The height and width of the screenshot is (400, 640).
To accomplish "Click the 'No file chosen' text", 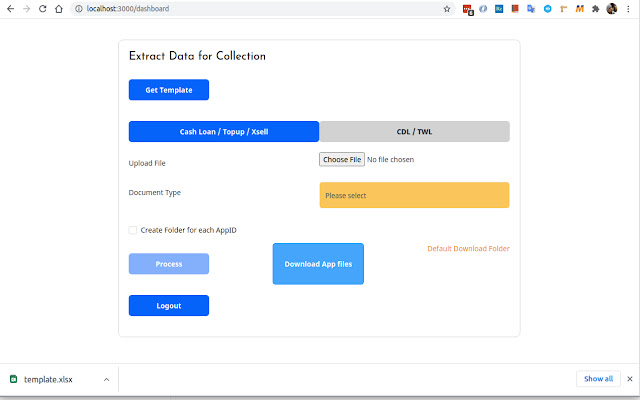I will [390, 160].
